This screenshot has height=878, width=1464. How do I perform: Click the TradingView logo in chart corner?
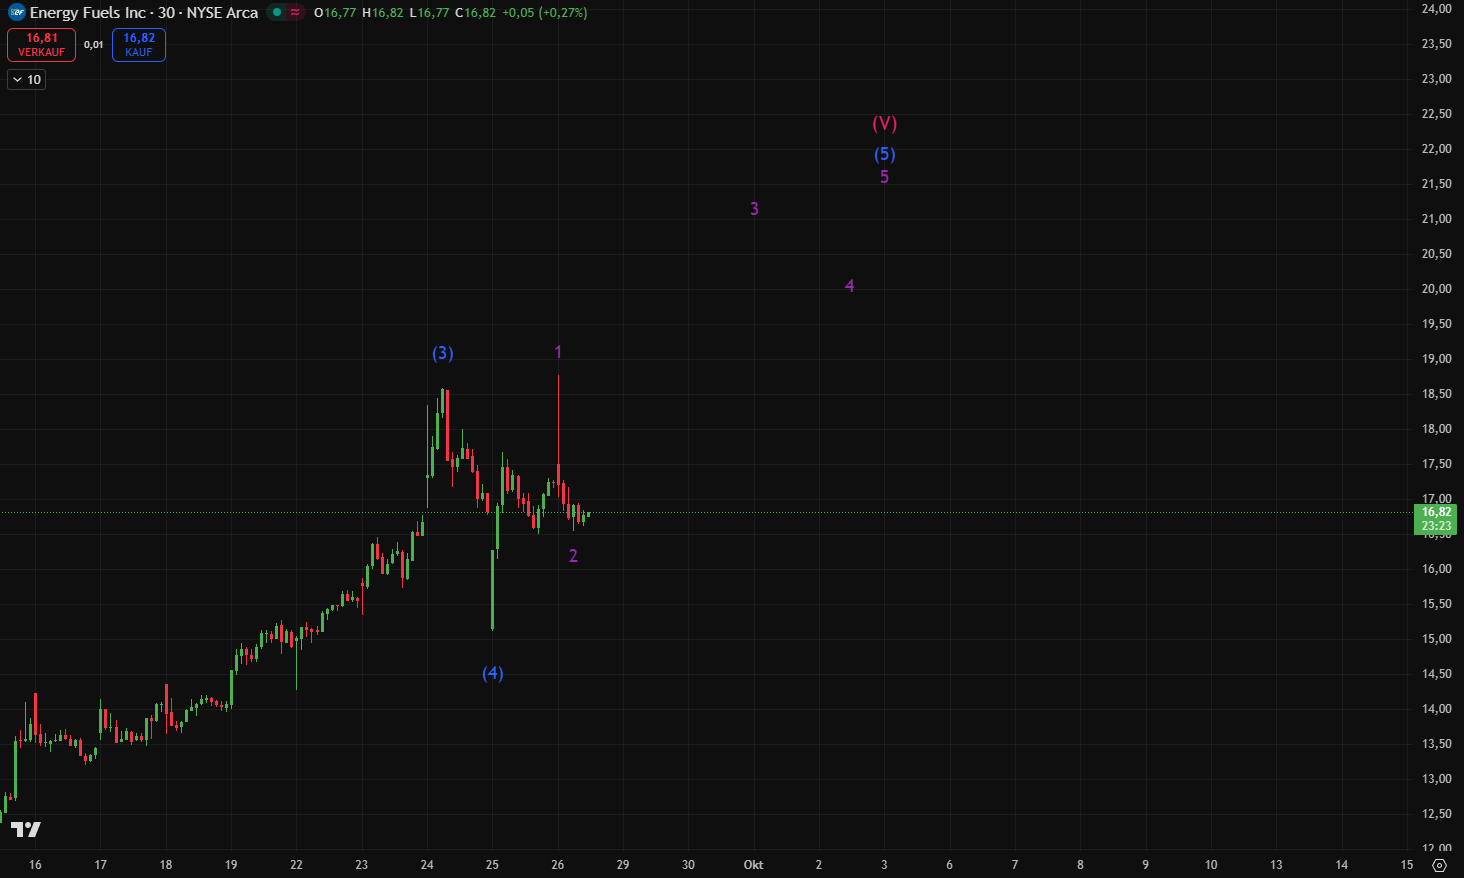[x=26, y=829]
